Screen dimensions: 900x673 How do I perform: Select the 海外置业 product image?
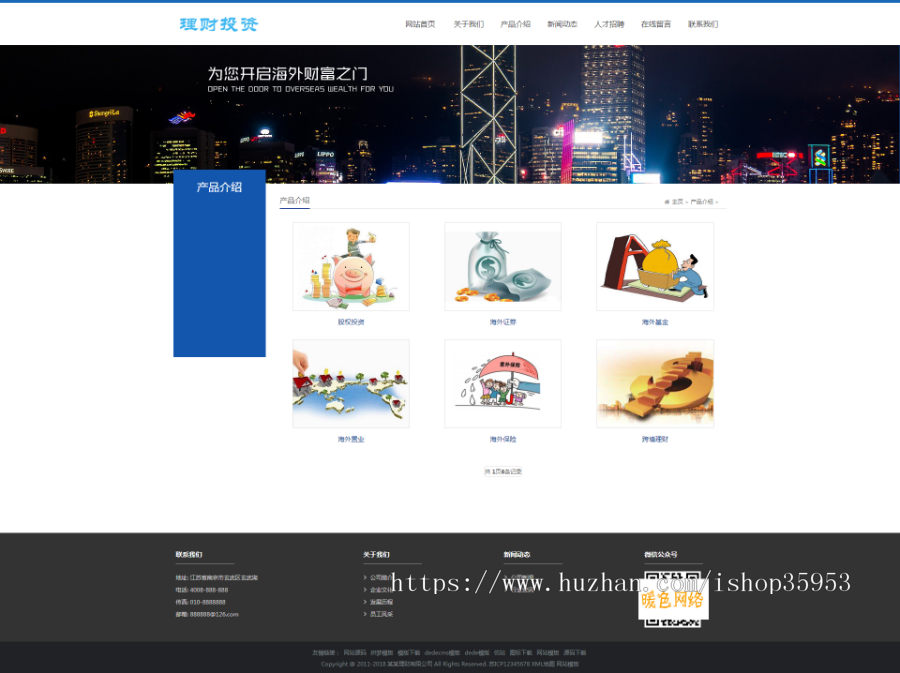(x=350, y=383)
